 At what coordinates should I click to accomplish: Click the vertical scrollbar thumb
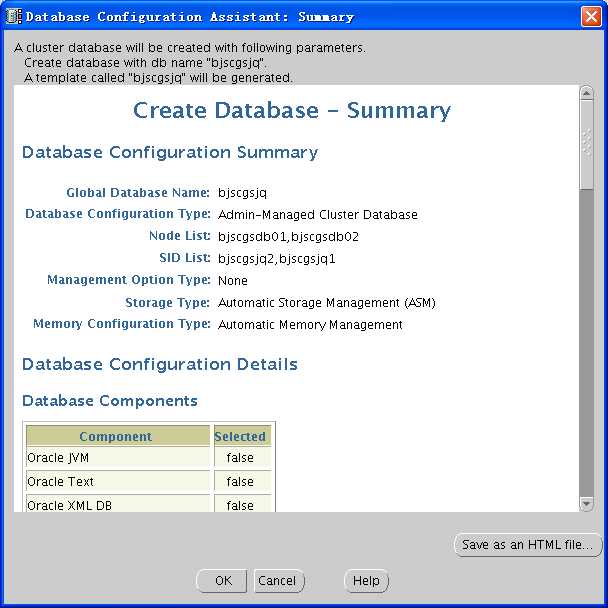(586, 145)
